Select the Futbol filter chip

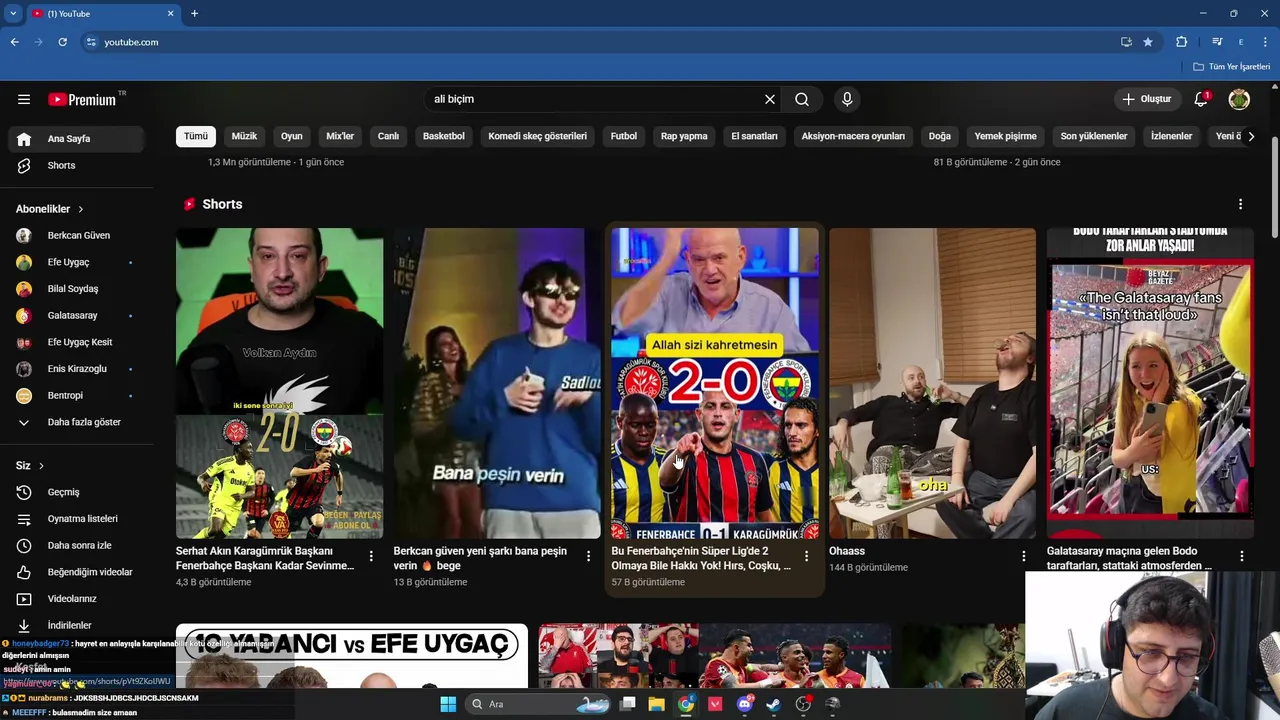coord(624,136)
